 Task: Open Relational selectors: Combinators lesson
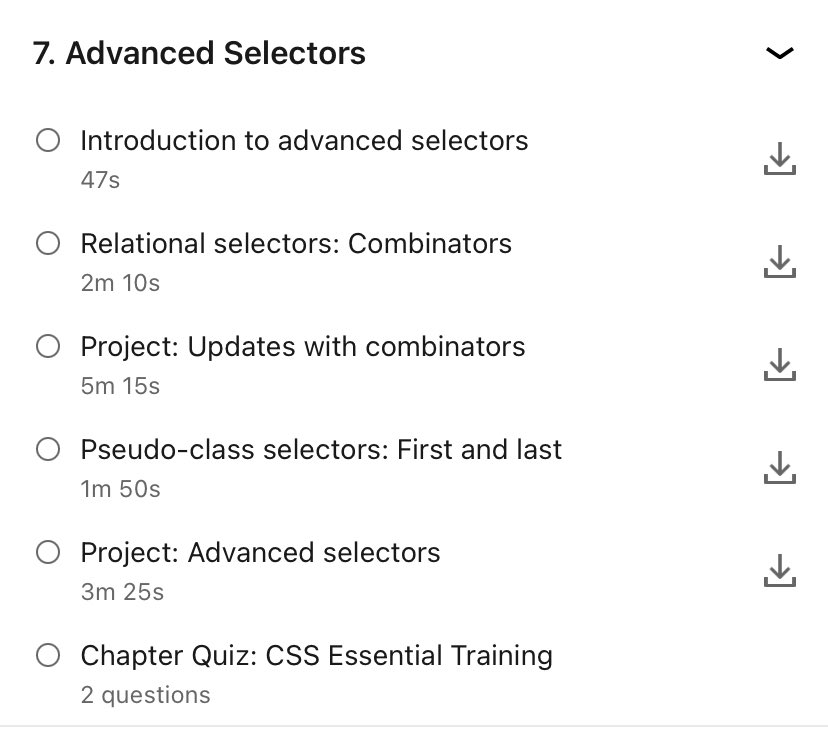click(x=296, y=244)
